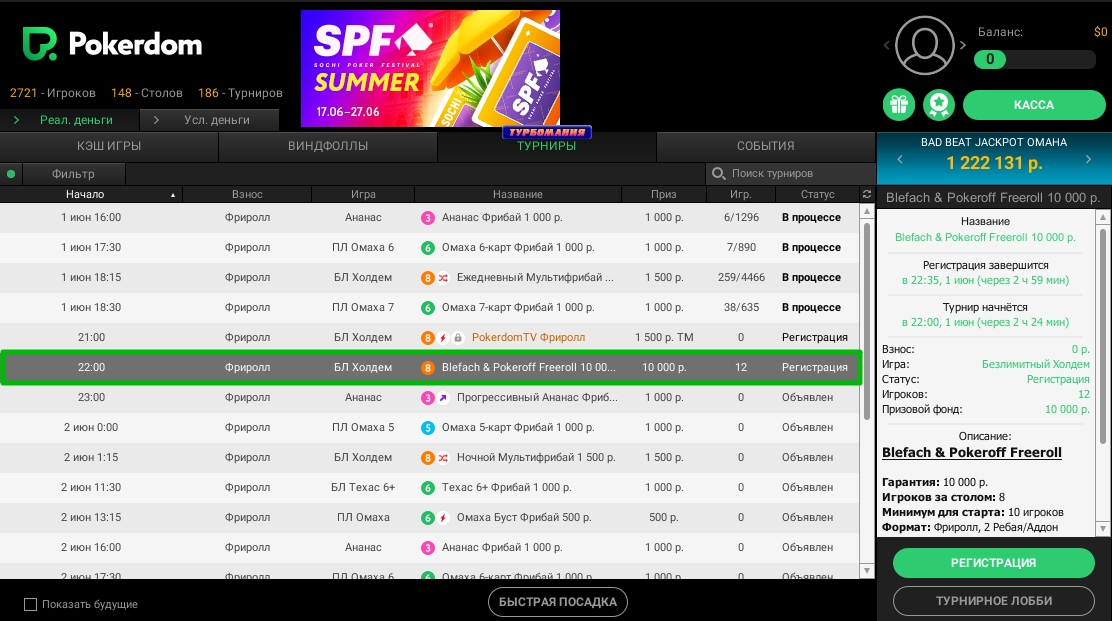The height and width of the screenshot is (621, 1112).
Task: Click lock icon on PokerdomTV Фриролл row
Action: coord(458,337)
